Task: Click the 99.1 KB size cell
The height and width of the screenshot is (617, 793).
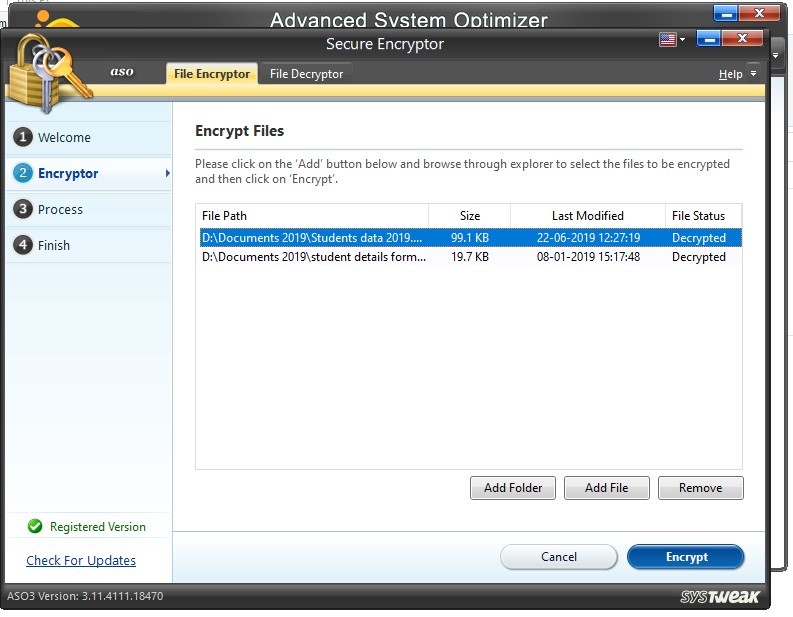Action: (470, 238)
